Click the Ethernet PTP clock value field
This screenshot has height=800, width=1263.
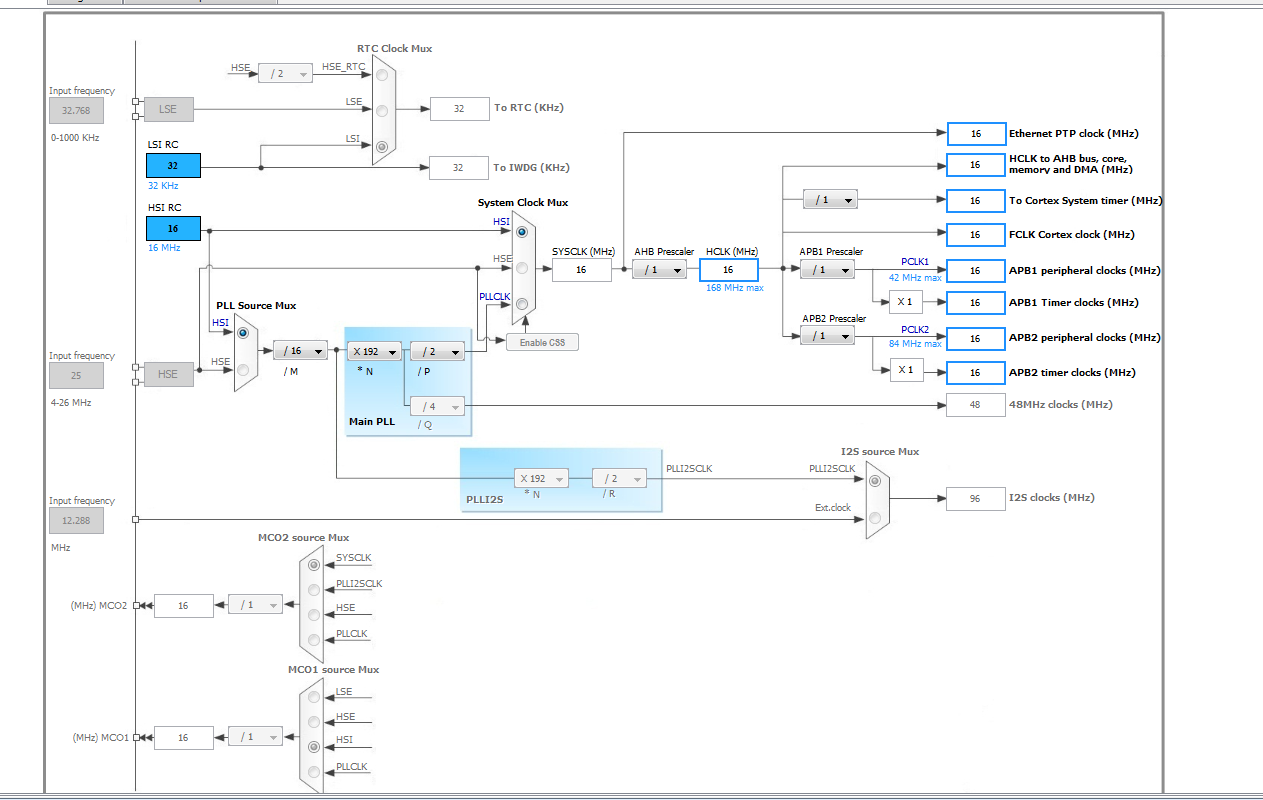click(x=976, y=133)
